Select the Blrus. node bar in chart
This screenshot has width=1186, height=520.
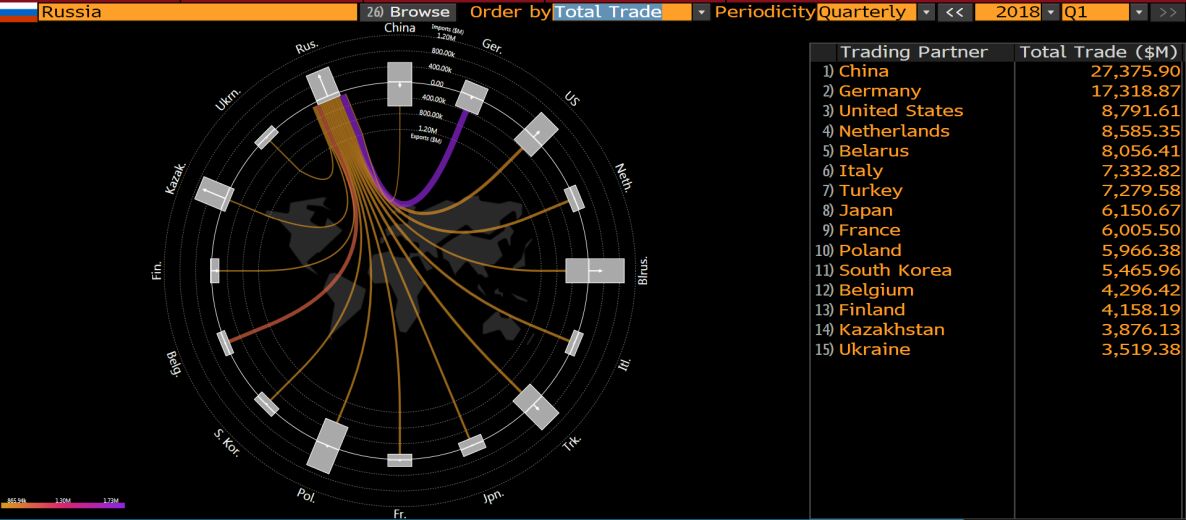[x=595, y=270]
